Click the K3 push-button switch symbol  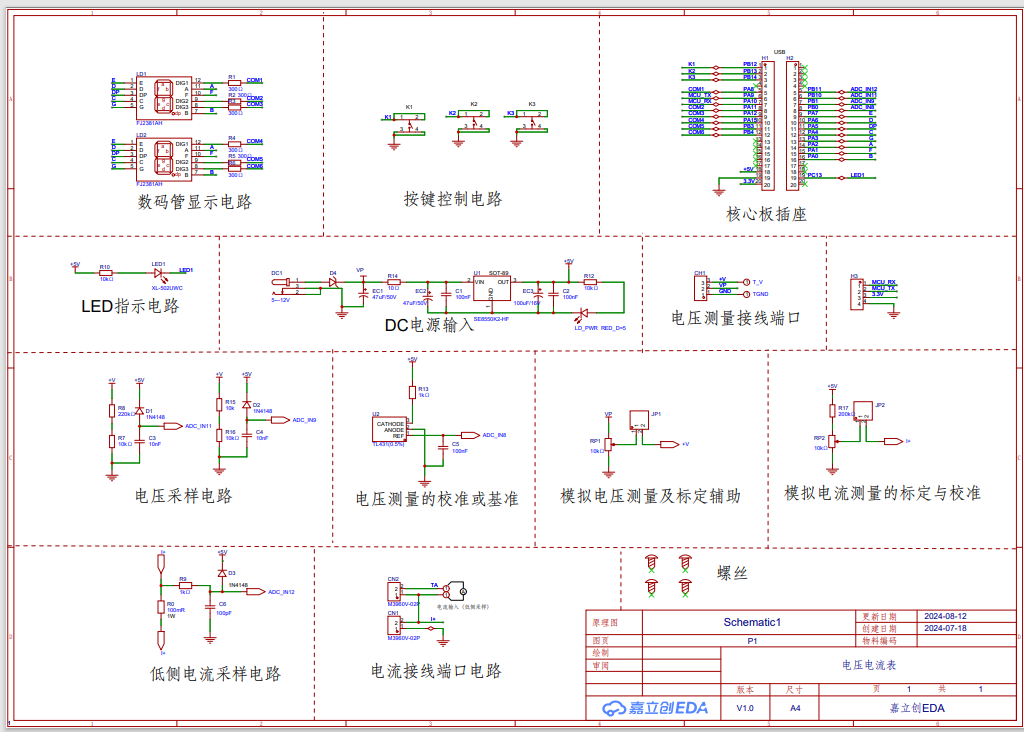tap(532, 121)
